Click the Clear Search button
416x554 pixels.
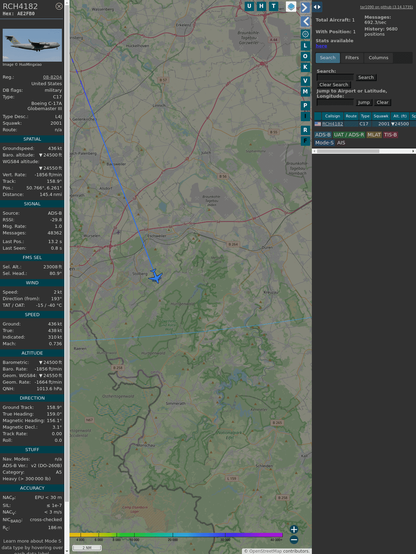334,84
